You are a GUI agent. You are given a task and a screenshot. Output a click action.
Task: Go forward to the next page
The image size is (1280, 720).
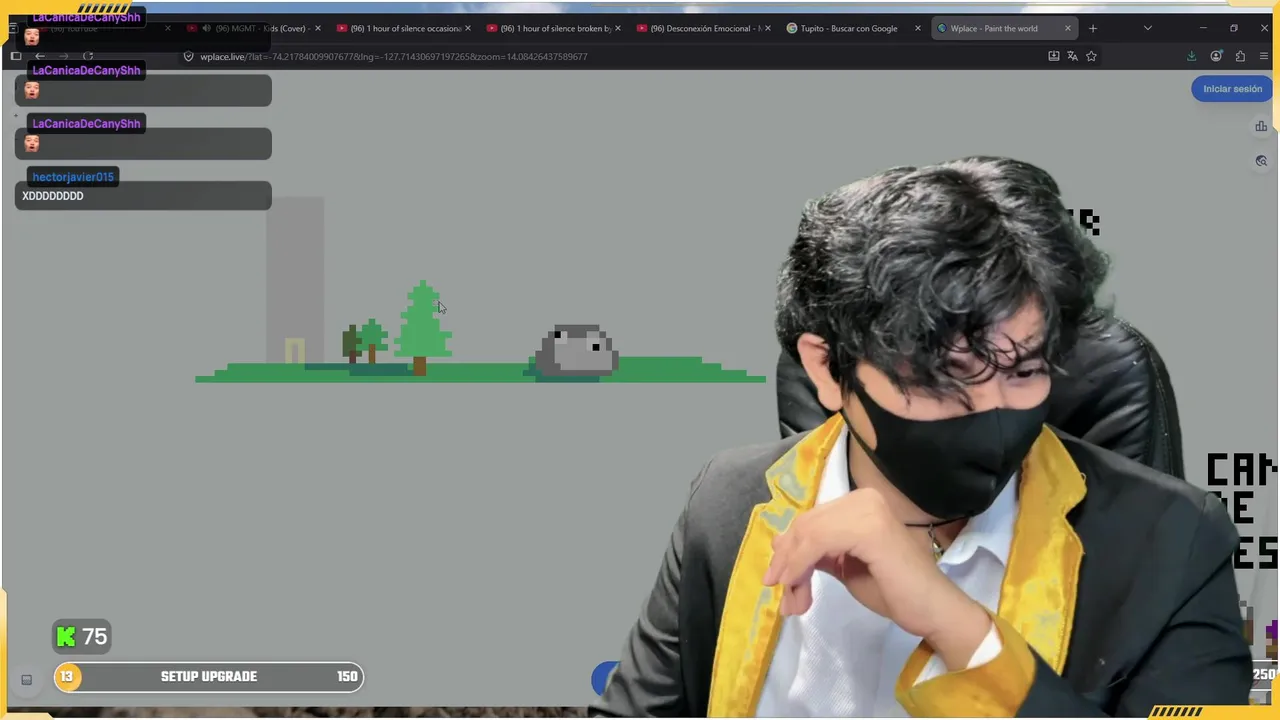pyautogui.click(x=64, y=56)
